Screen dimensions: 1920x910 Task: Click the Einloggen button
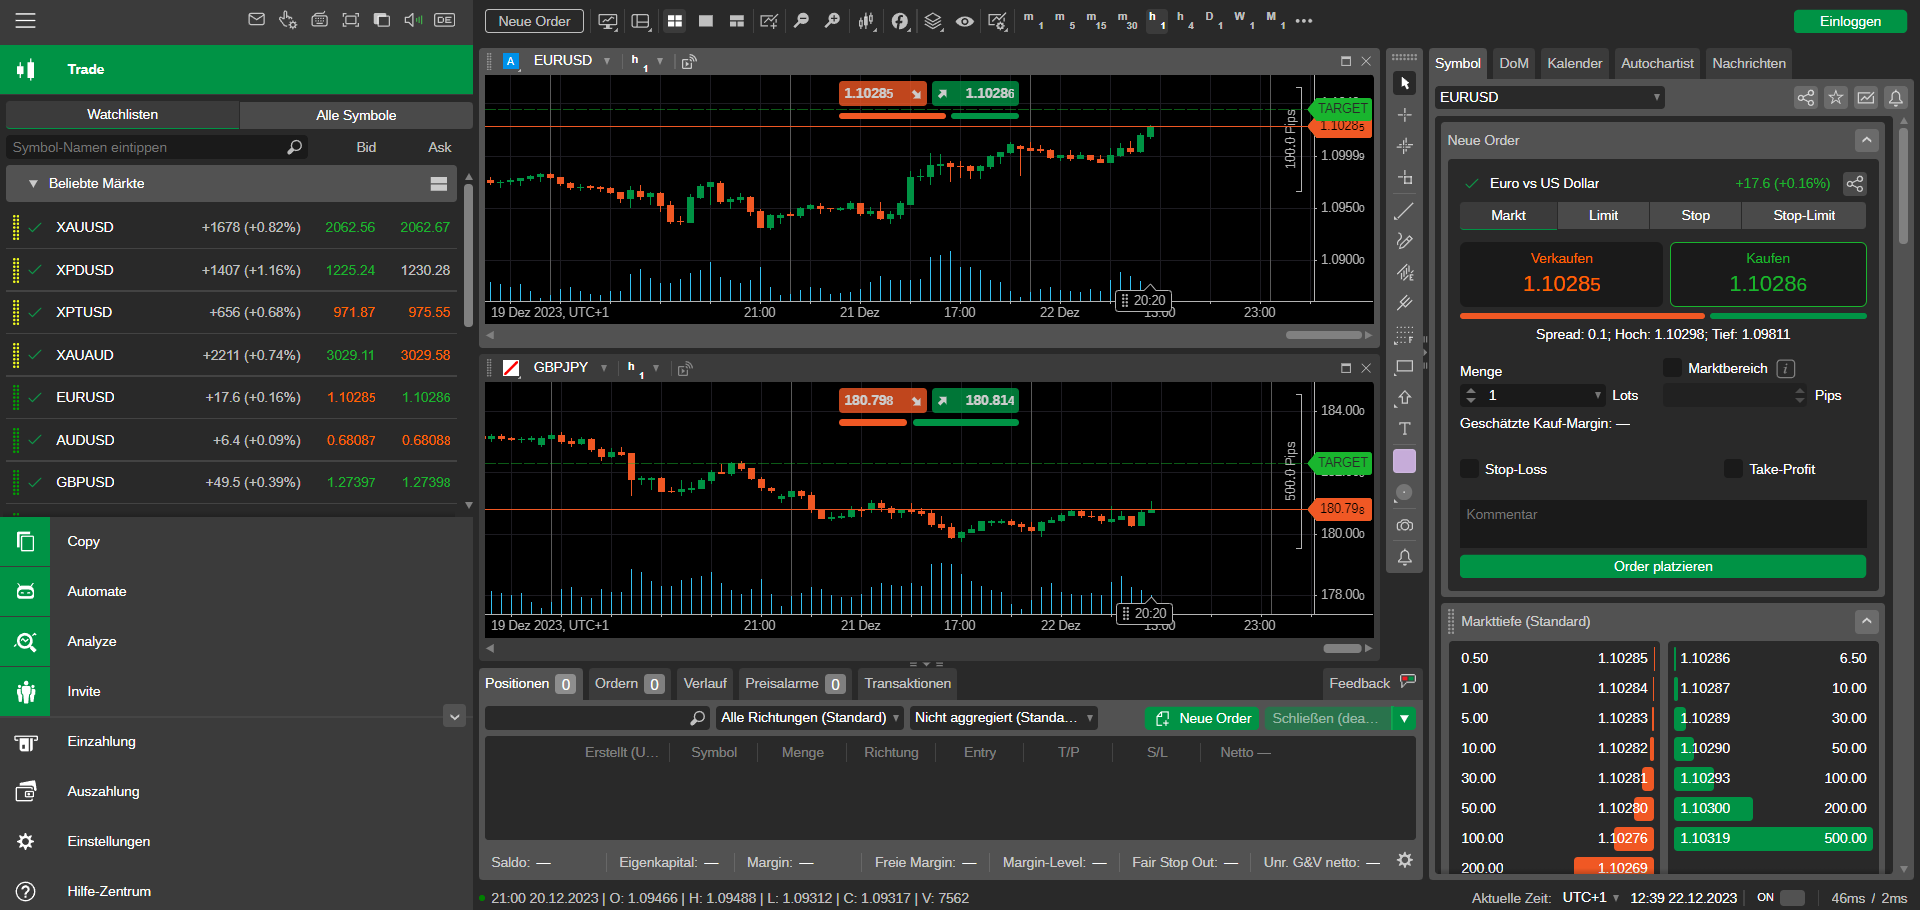1849,20
